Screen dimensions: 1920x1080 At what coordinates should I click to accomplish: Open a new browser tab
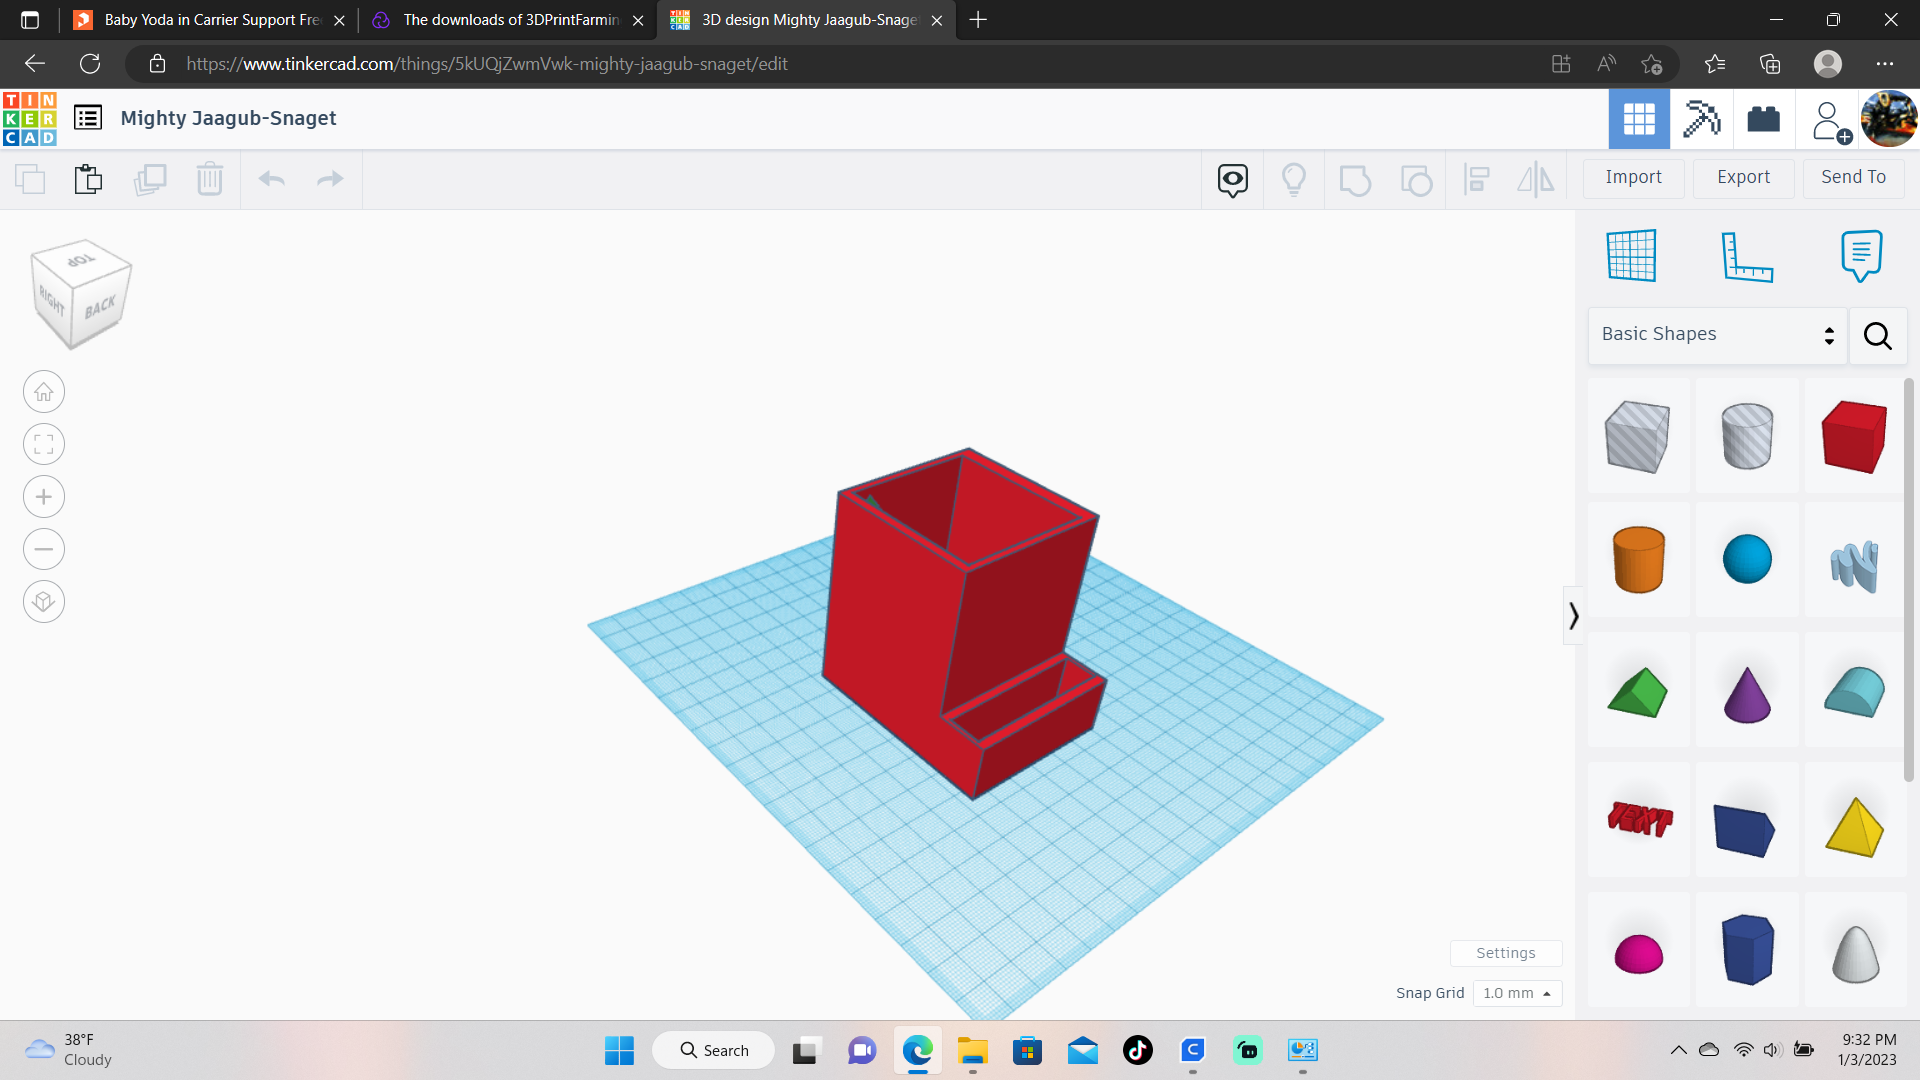click(x=978, y=20)
